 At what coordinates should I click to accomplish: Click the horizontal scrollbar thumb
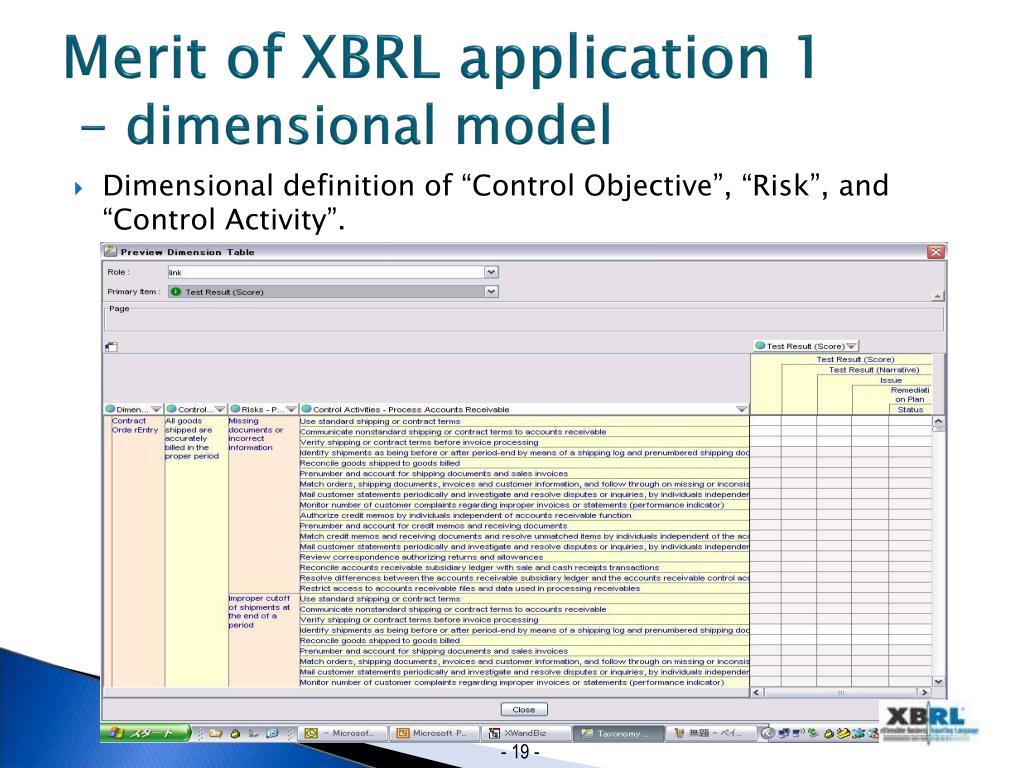840,692
